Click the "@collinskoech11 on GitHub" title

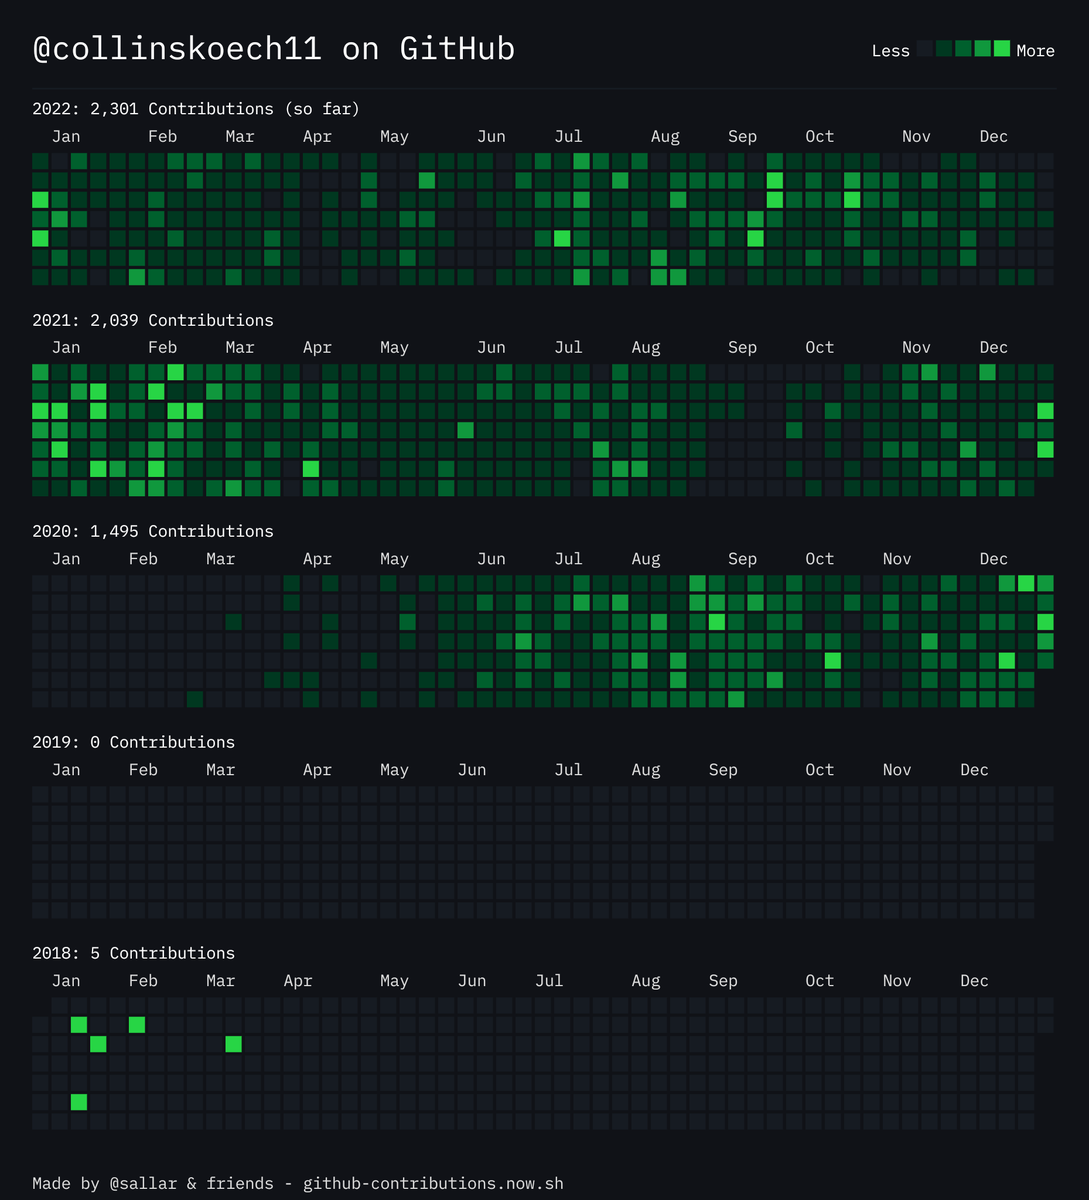[274, 49]
